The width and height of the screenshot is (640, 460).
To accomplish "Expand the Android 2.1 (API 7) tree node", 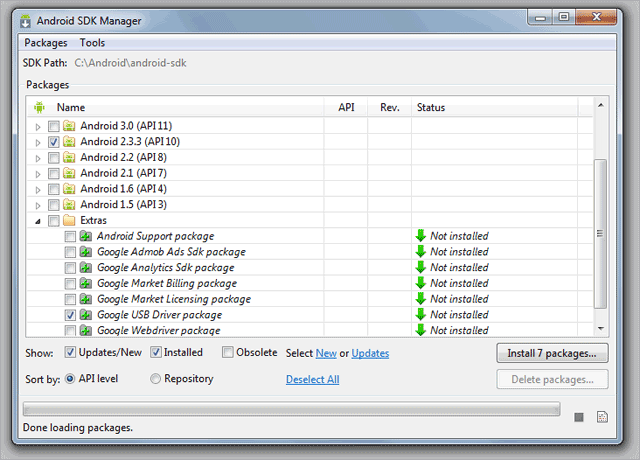I will coord(38,174).
